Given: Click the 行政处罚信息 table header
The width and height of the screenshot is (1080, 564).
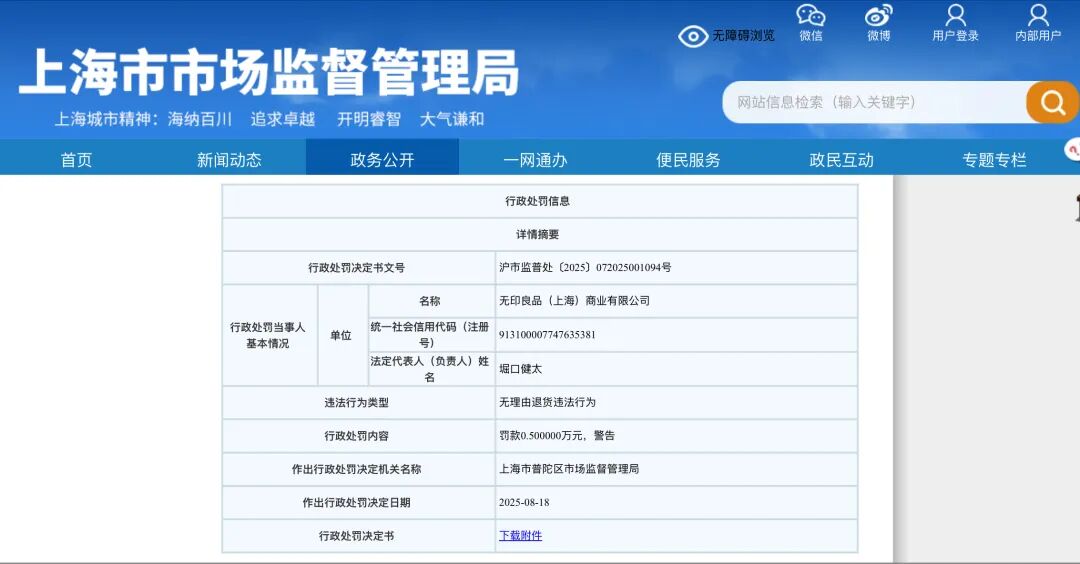Looking at the screenshot, I should (x=537, y=201).
